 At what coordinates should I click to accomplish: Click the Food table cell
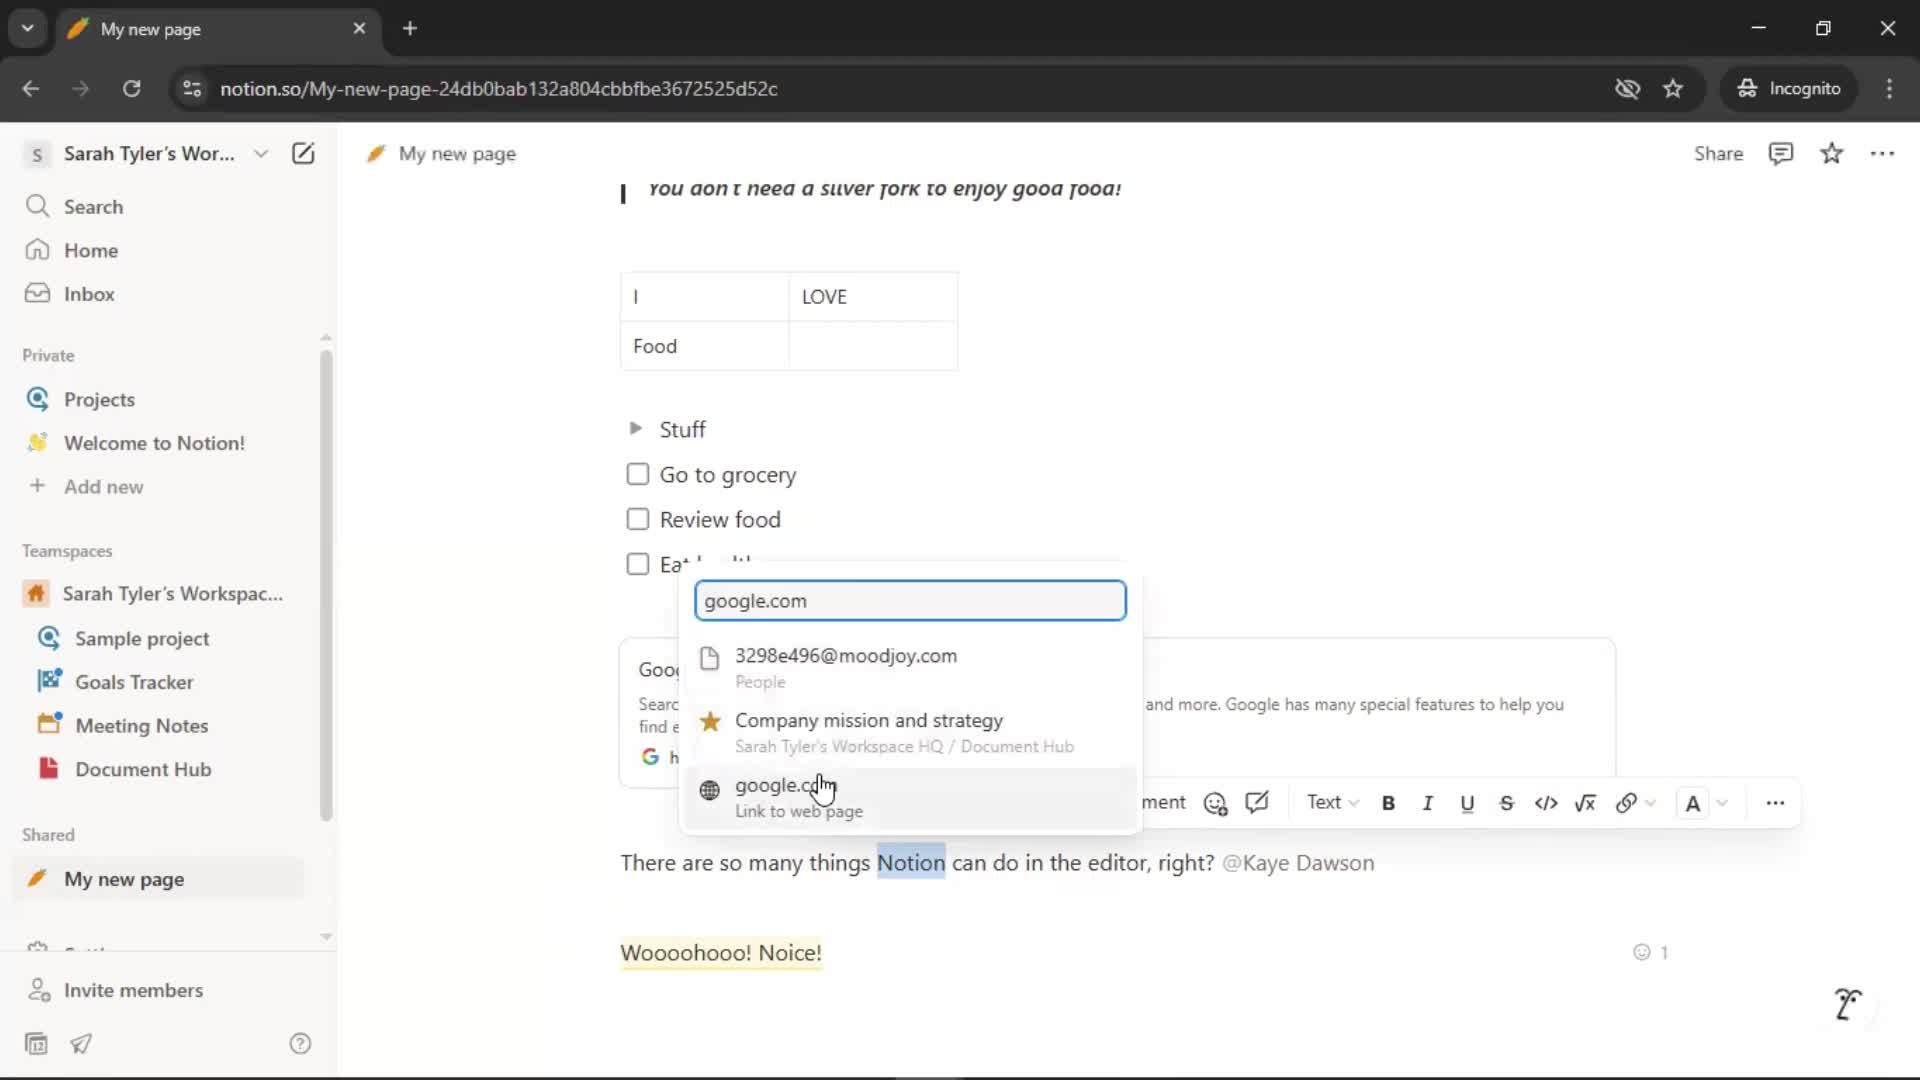pos(705,346)
